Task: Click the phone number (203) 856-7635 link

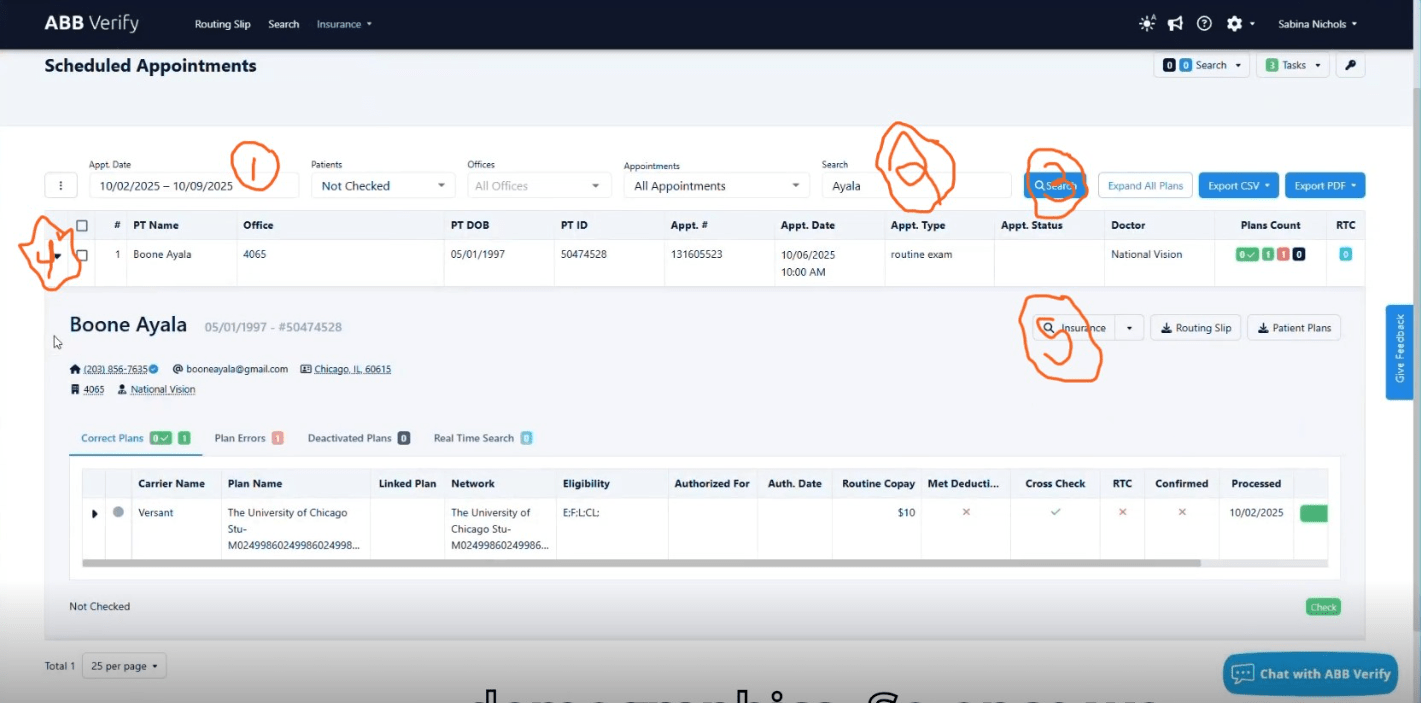Action: coord(116,369)
